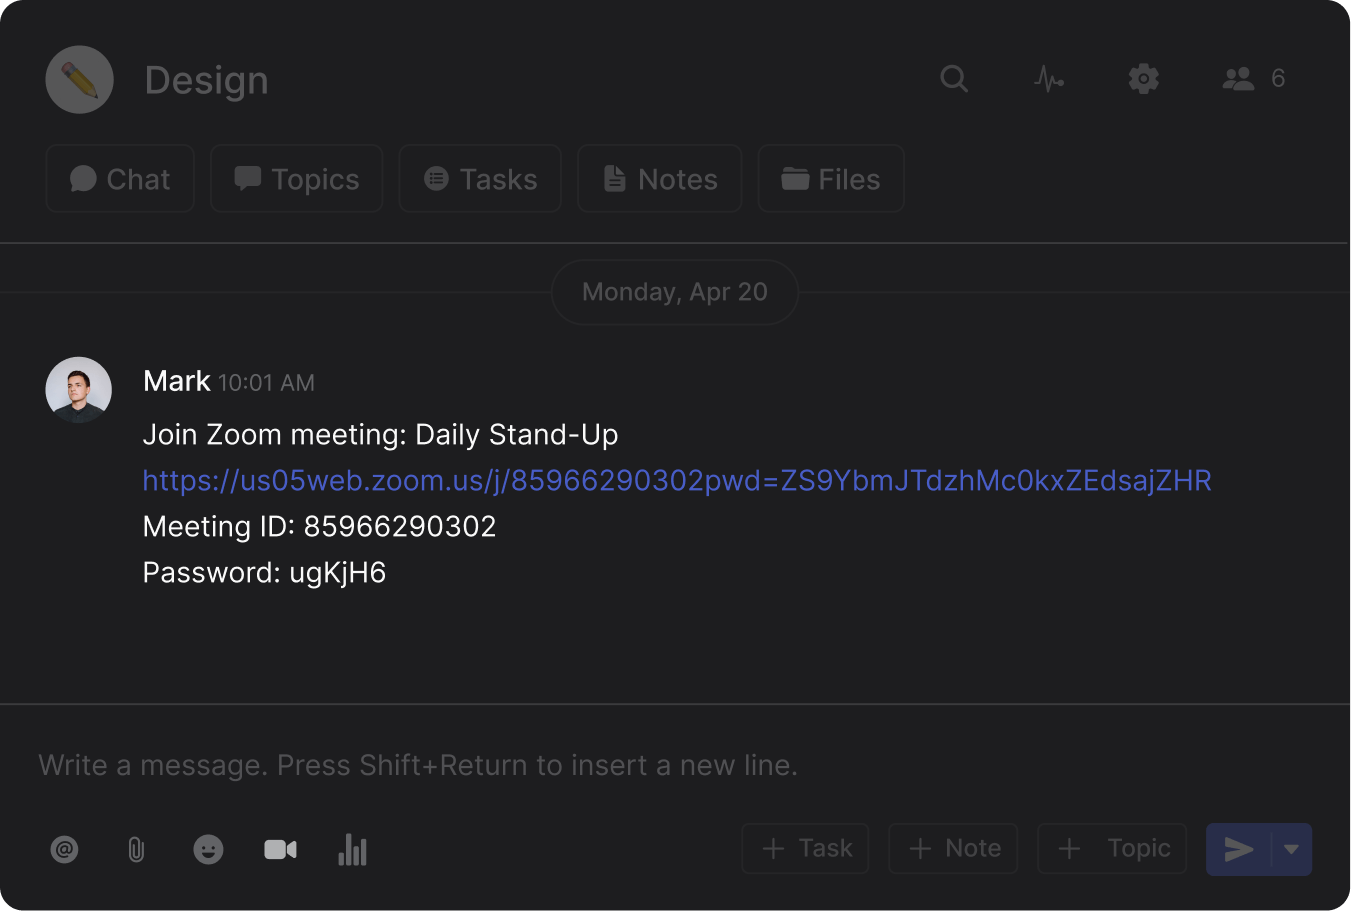The width and height of the screenshot is (1351, 911).
Task: Attach a file with the paperclip icon
Action: 136,849
